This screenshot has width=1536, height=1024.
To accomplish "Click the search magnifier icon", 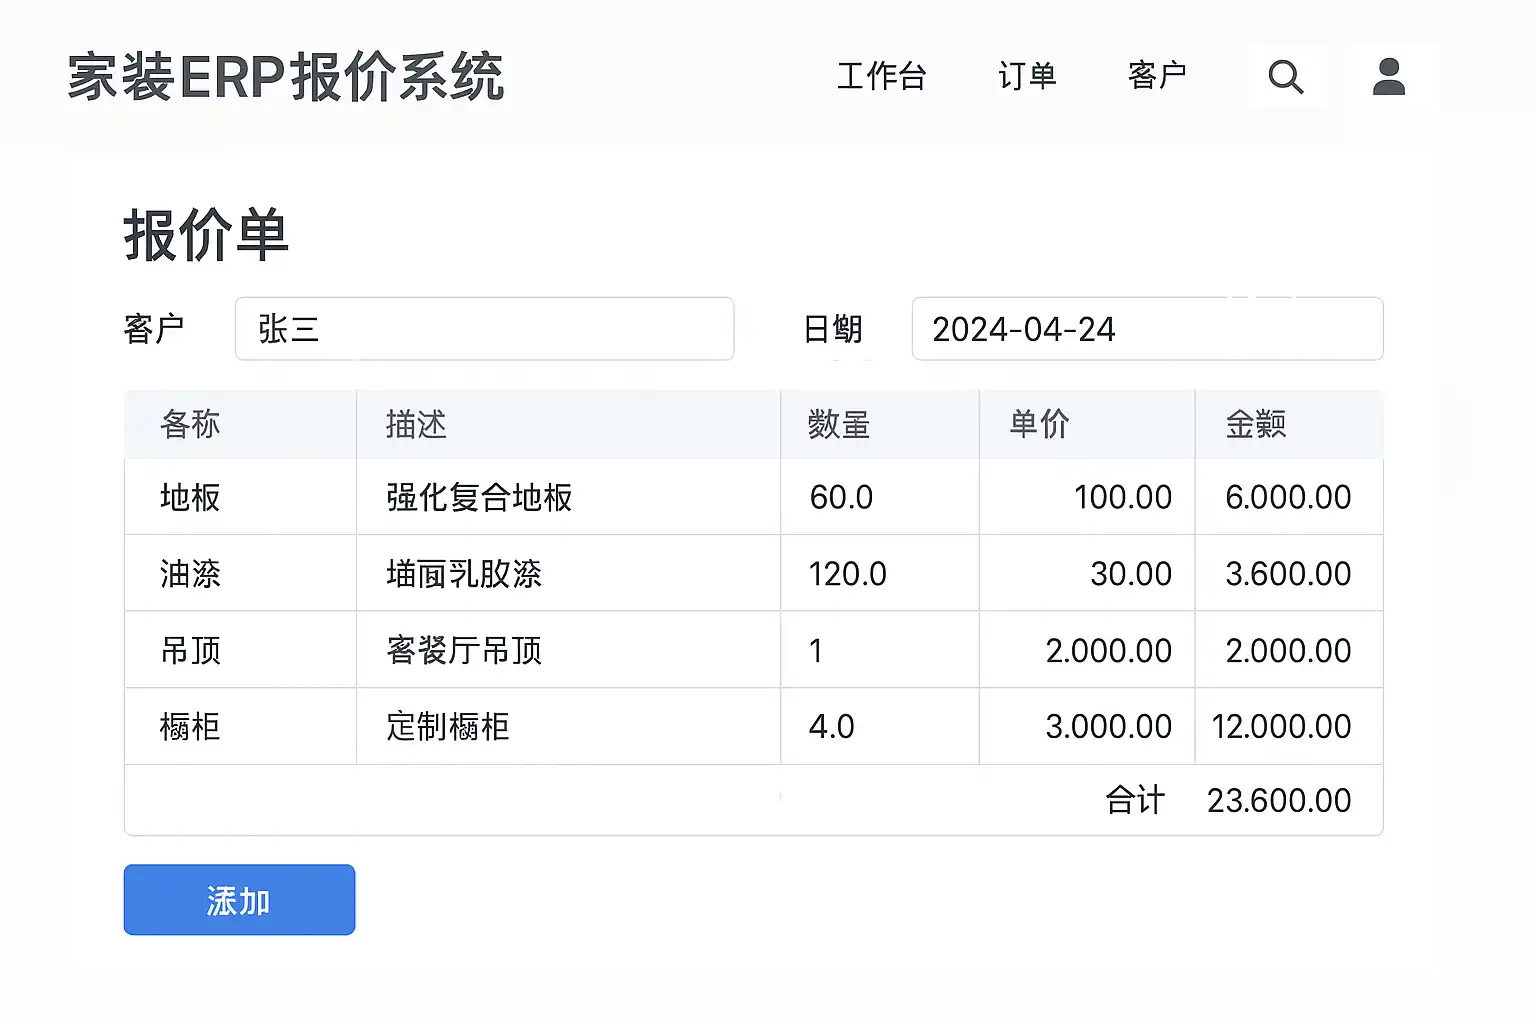I will 1286,77.
